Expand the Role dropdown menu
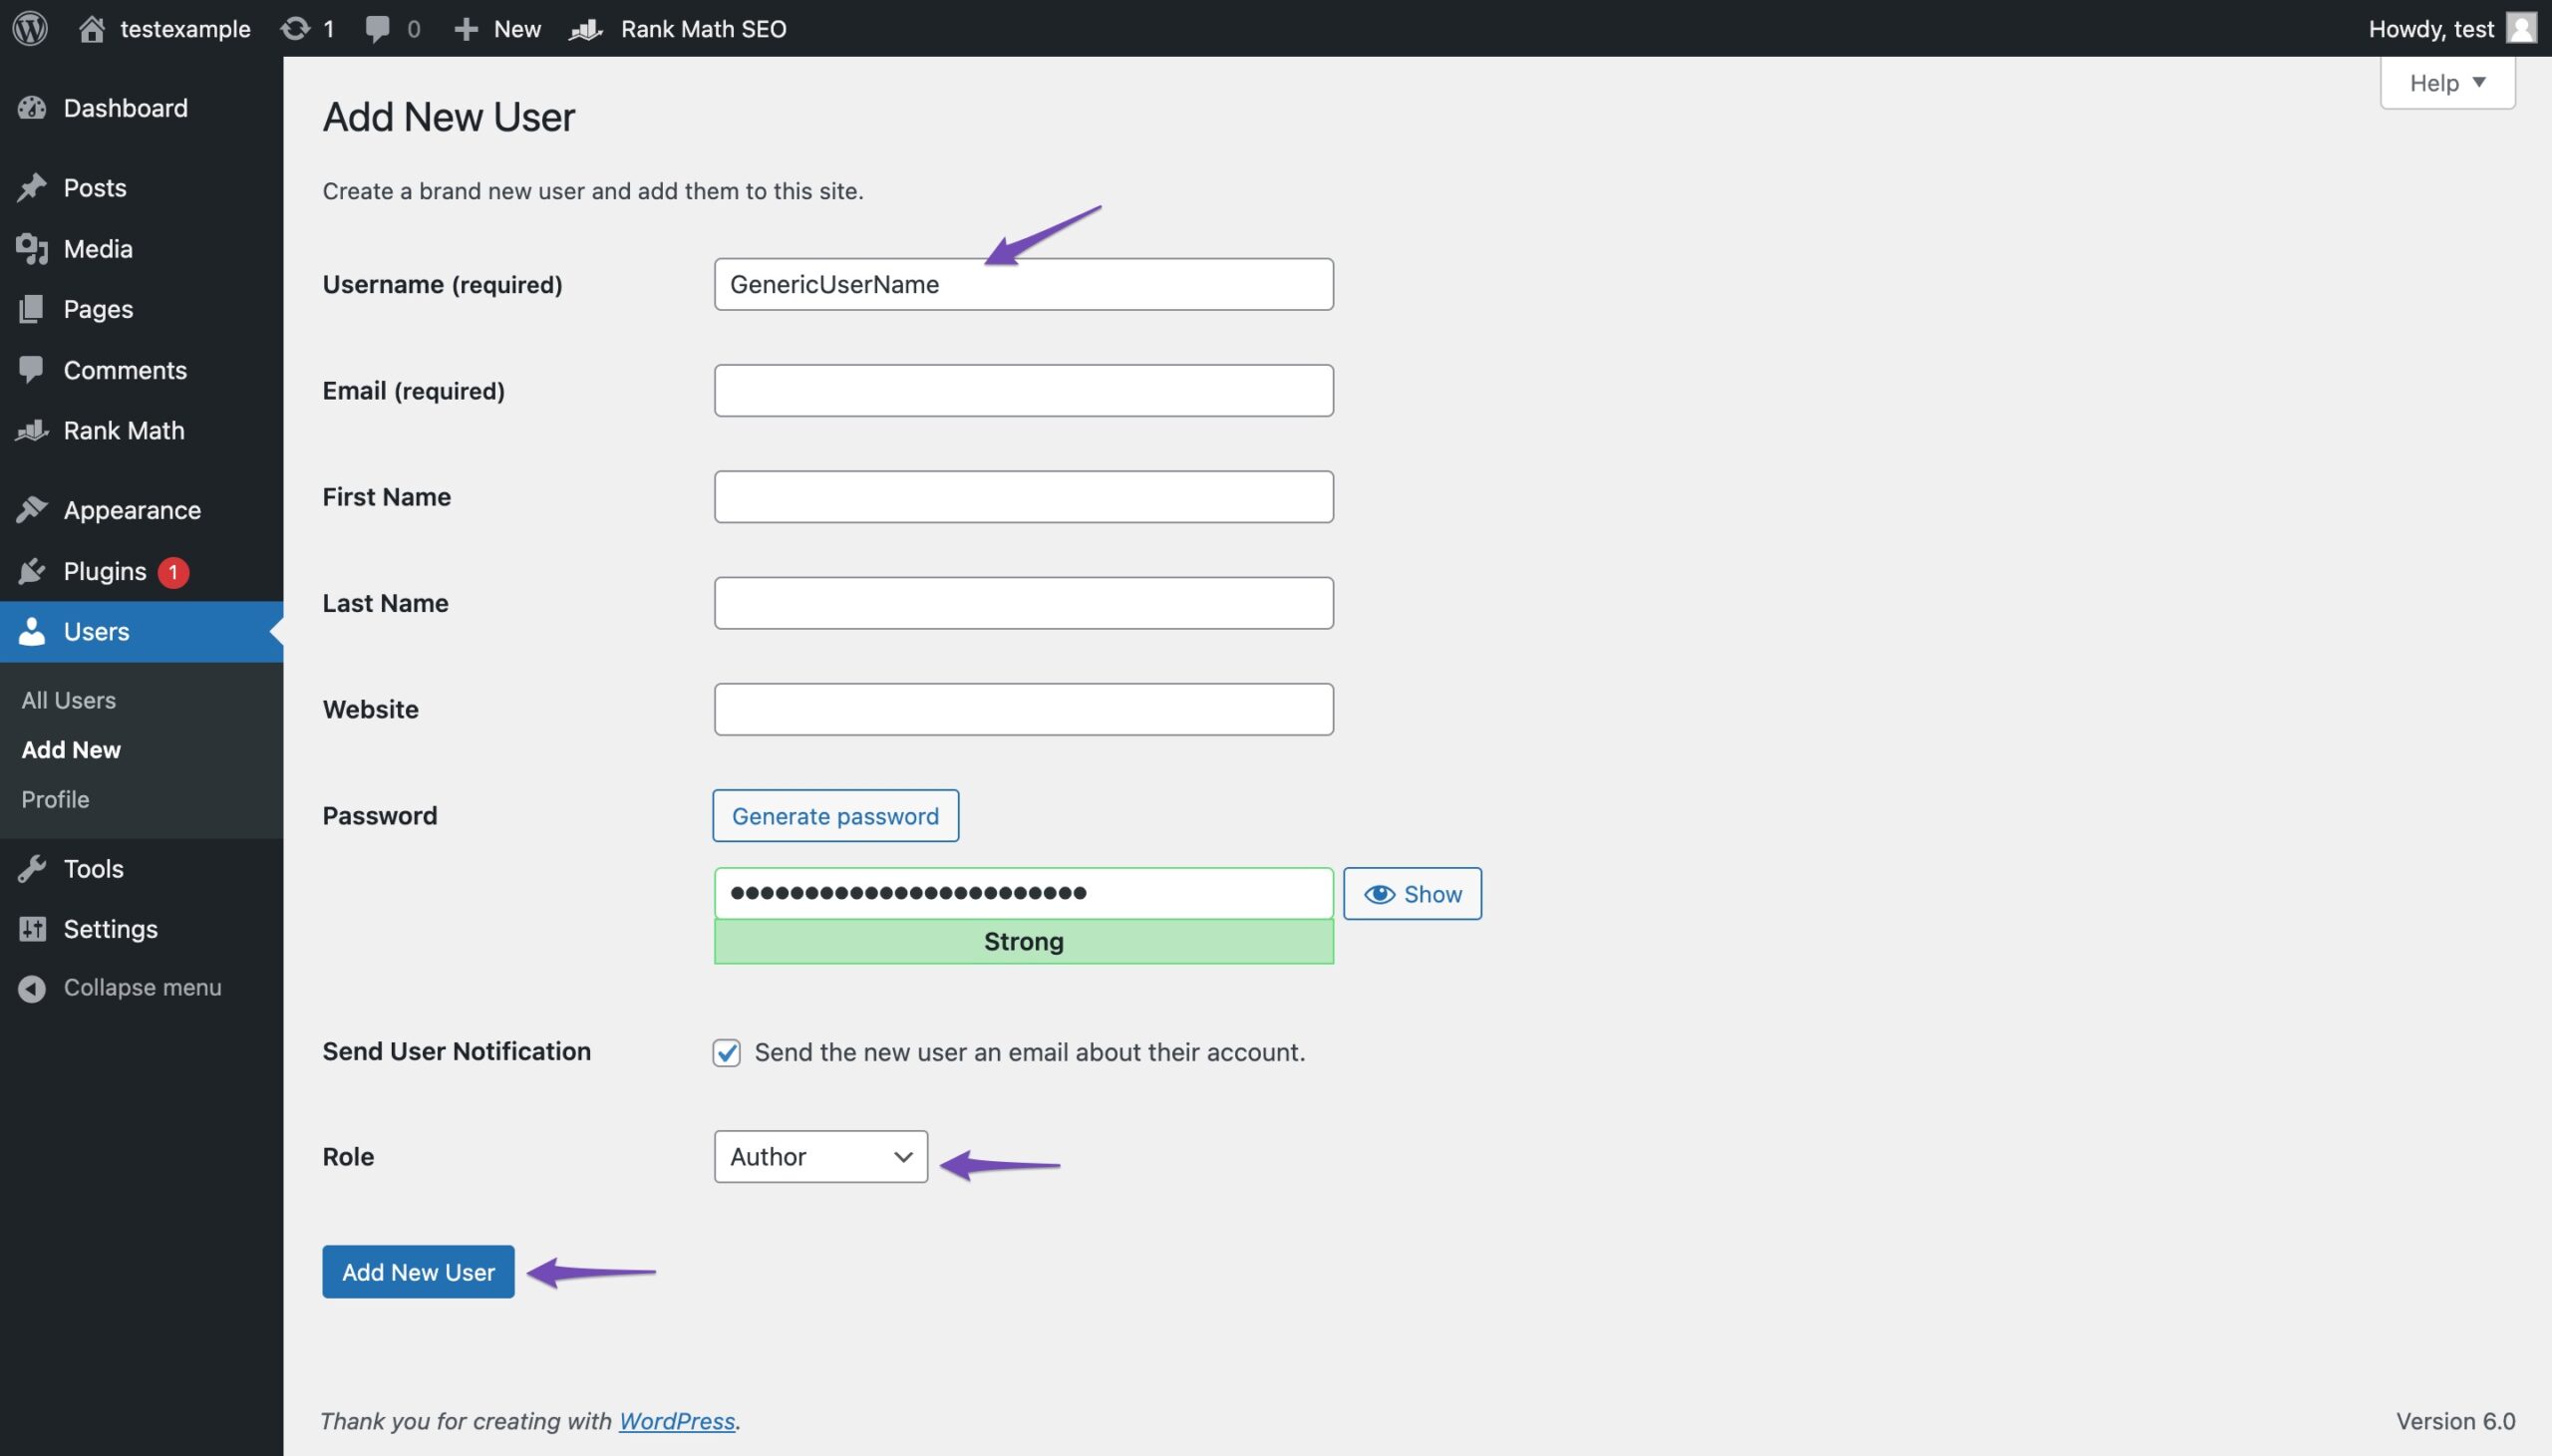2552x1456 pixels. click(x=818, y=1156)
